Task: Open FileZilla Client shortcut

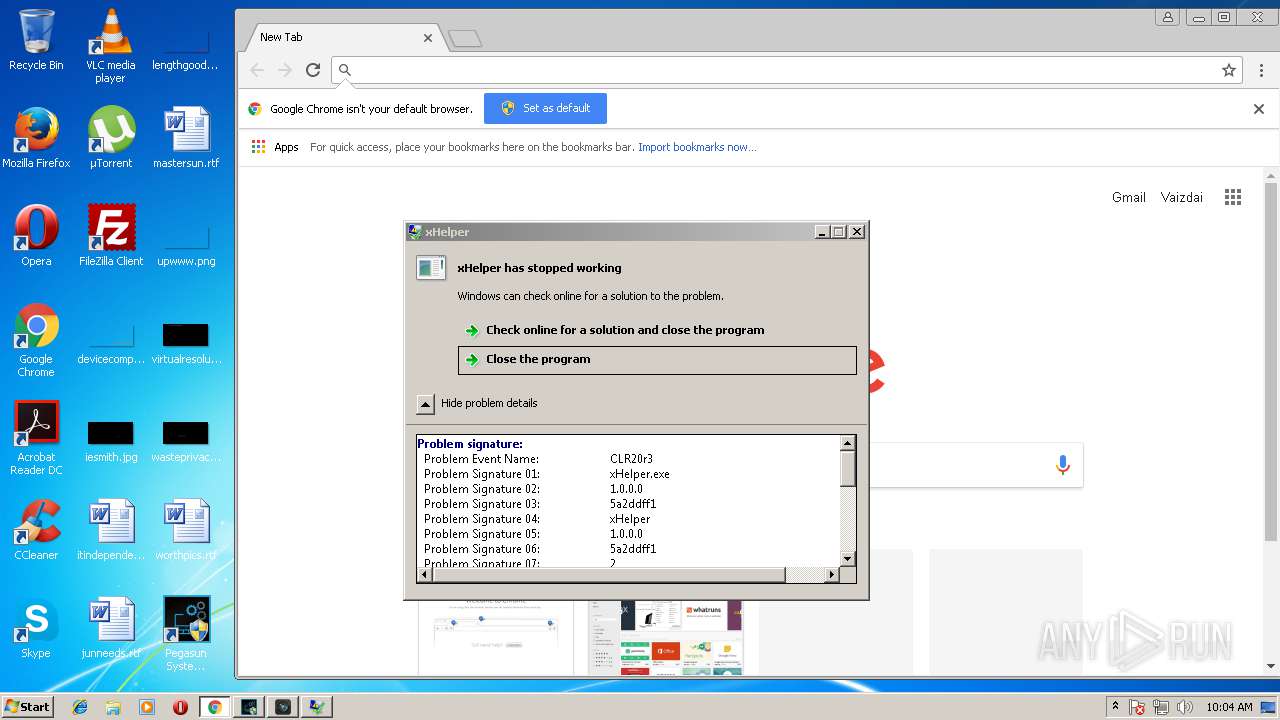Action: [110, 236]
